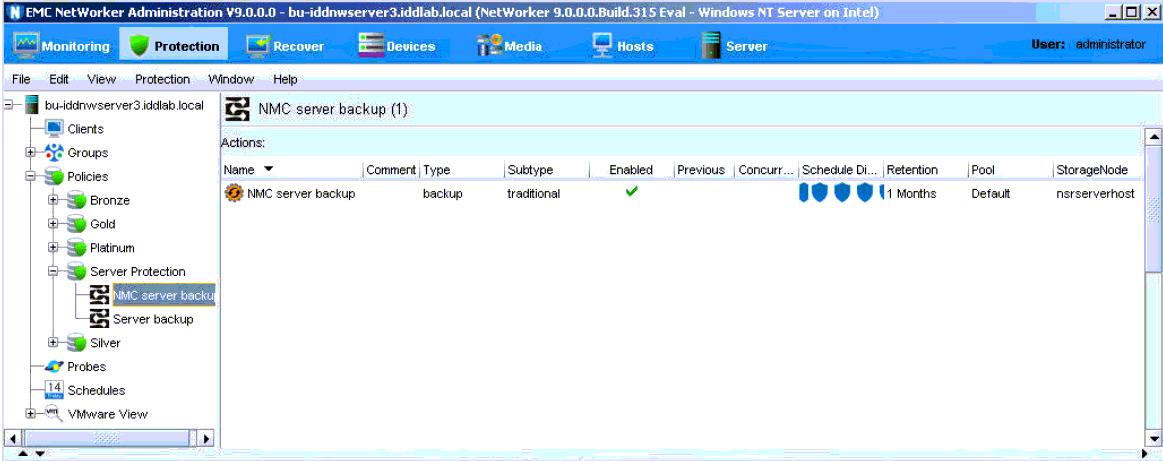Switch to the Hosts tab
This screenshot has width=1163, height=461.
[x=622, y=46]
